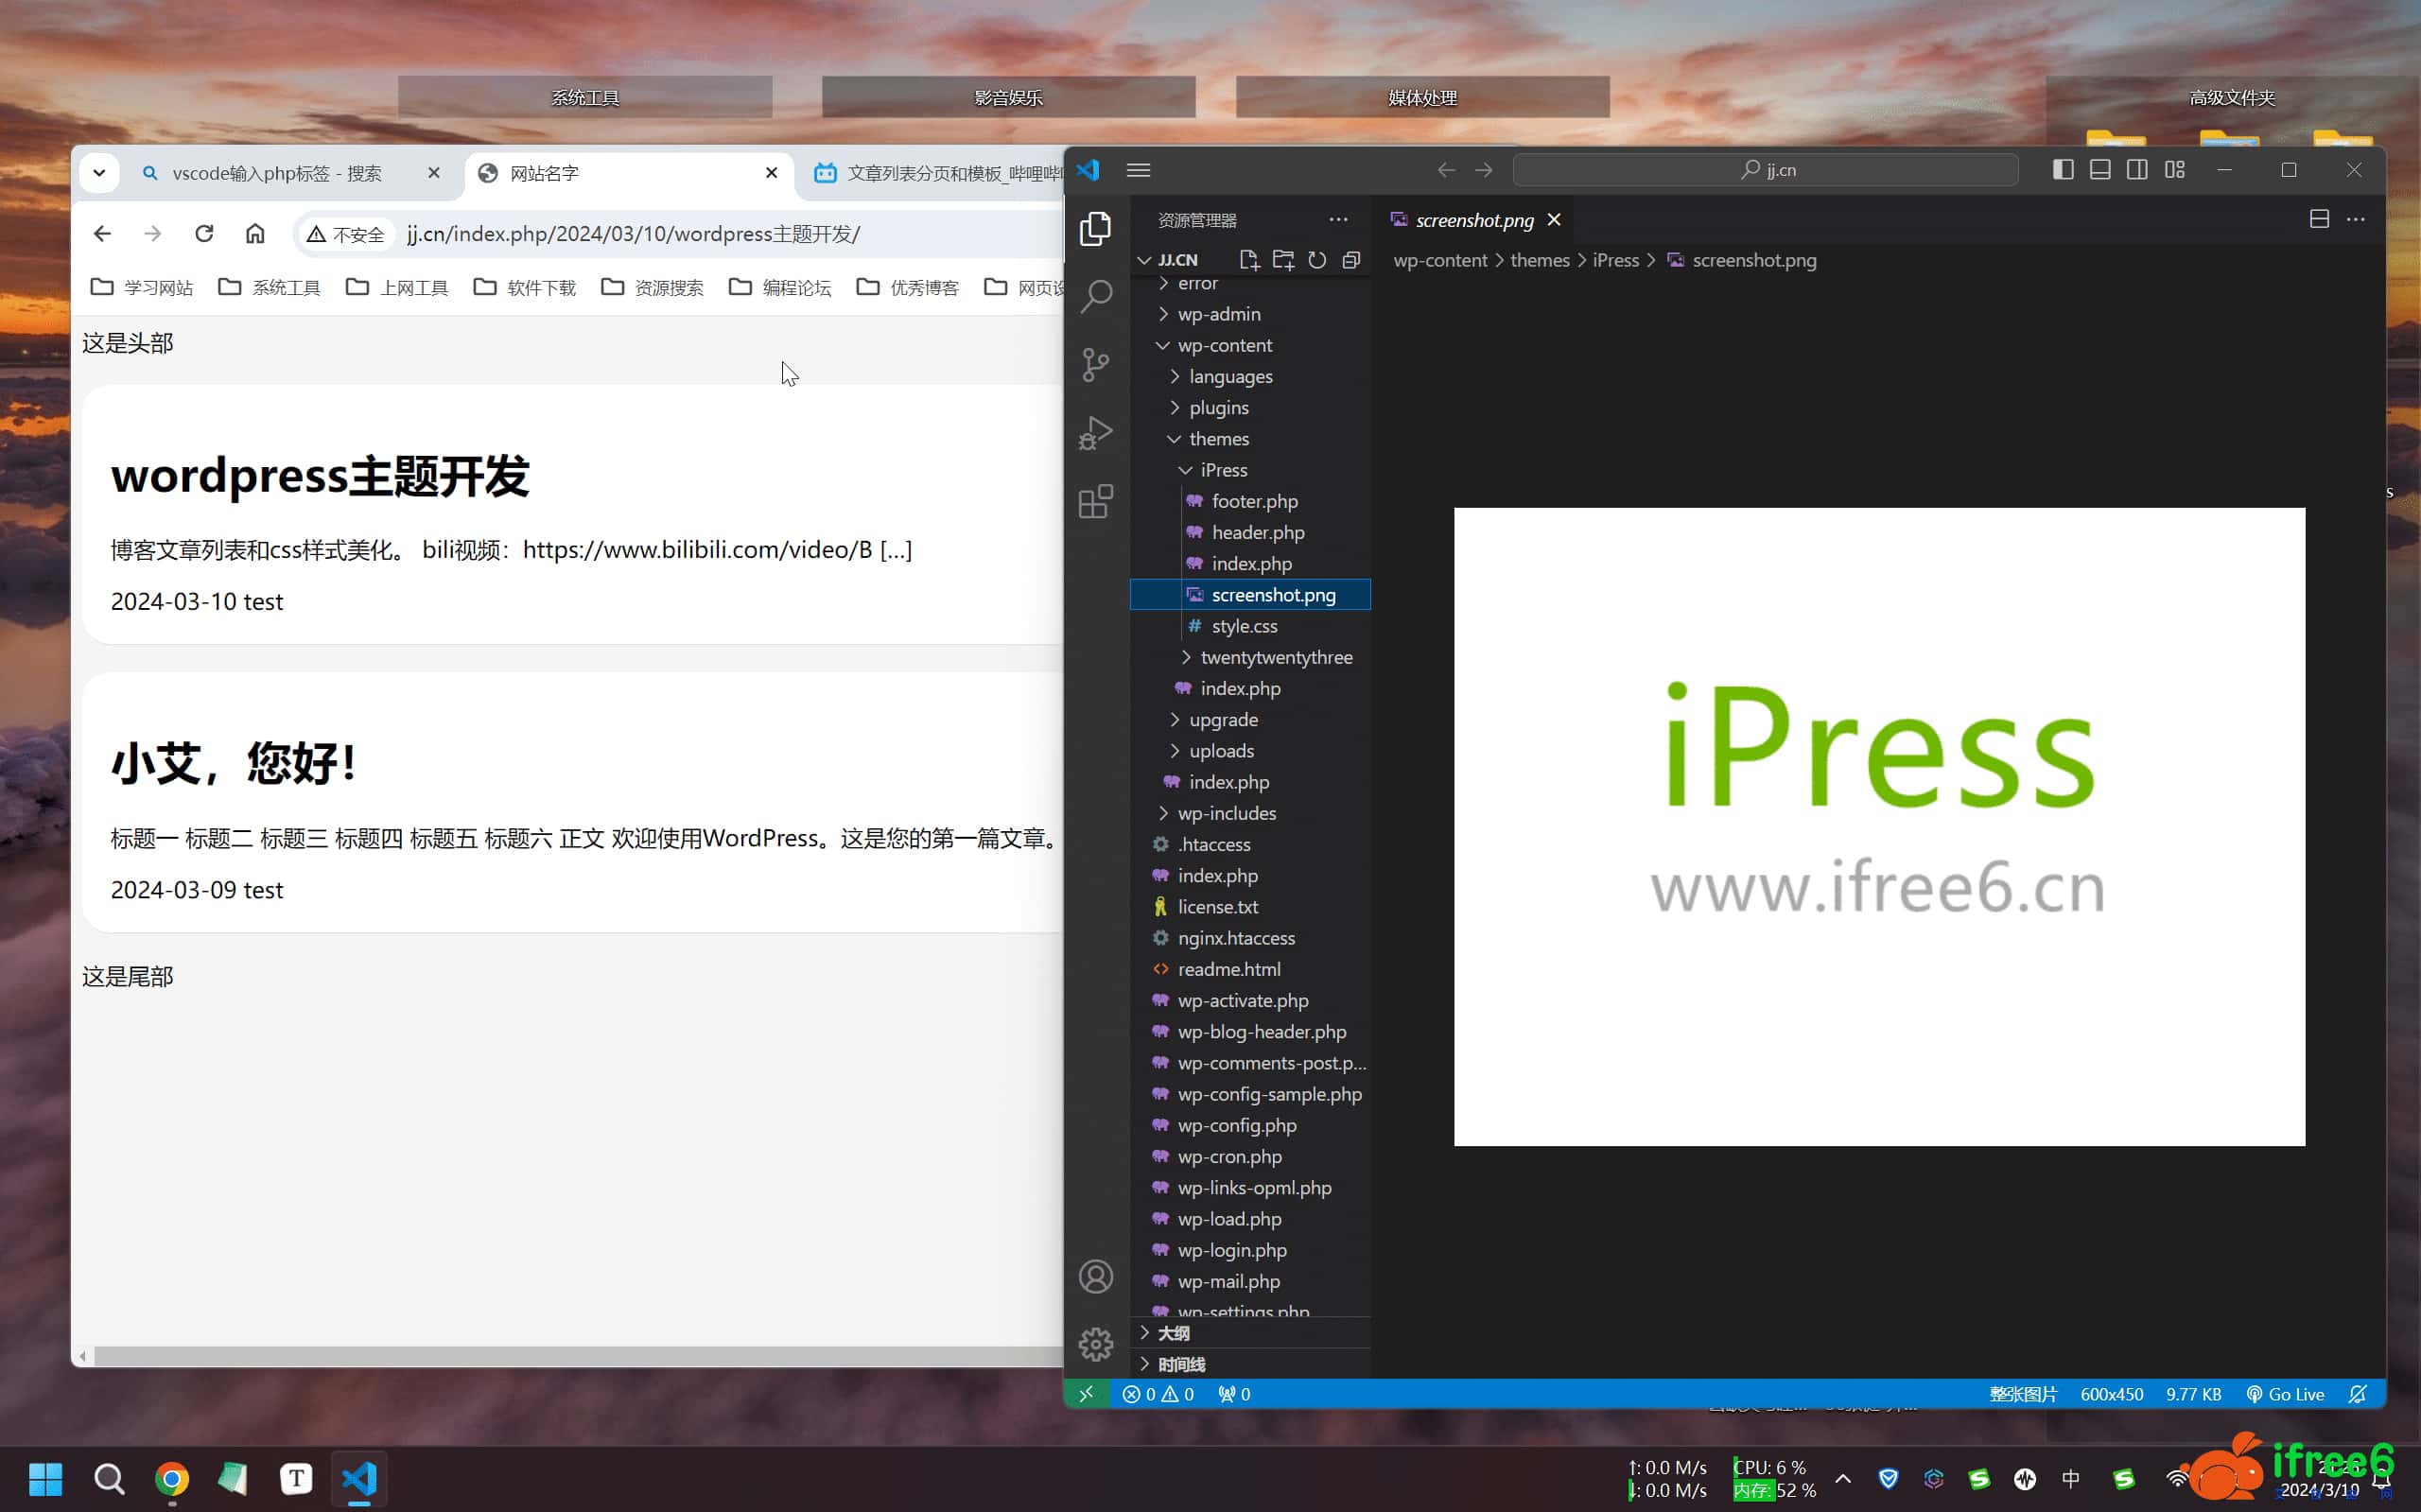Image resolution: width=2421 pixels, height=1512 pixels.
Task: Click the Refresh Explorer icon
Action: coord(1317,260)
